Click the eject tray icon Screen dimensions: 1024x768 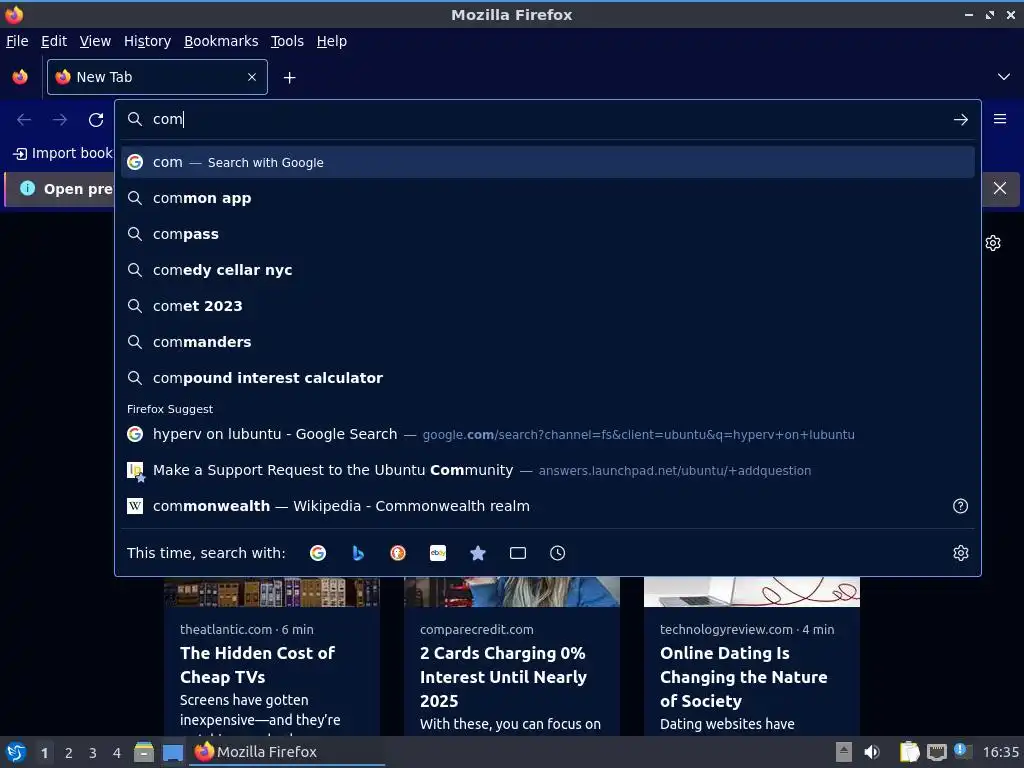(844, 752)
